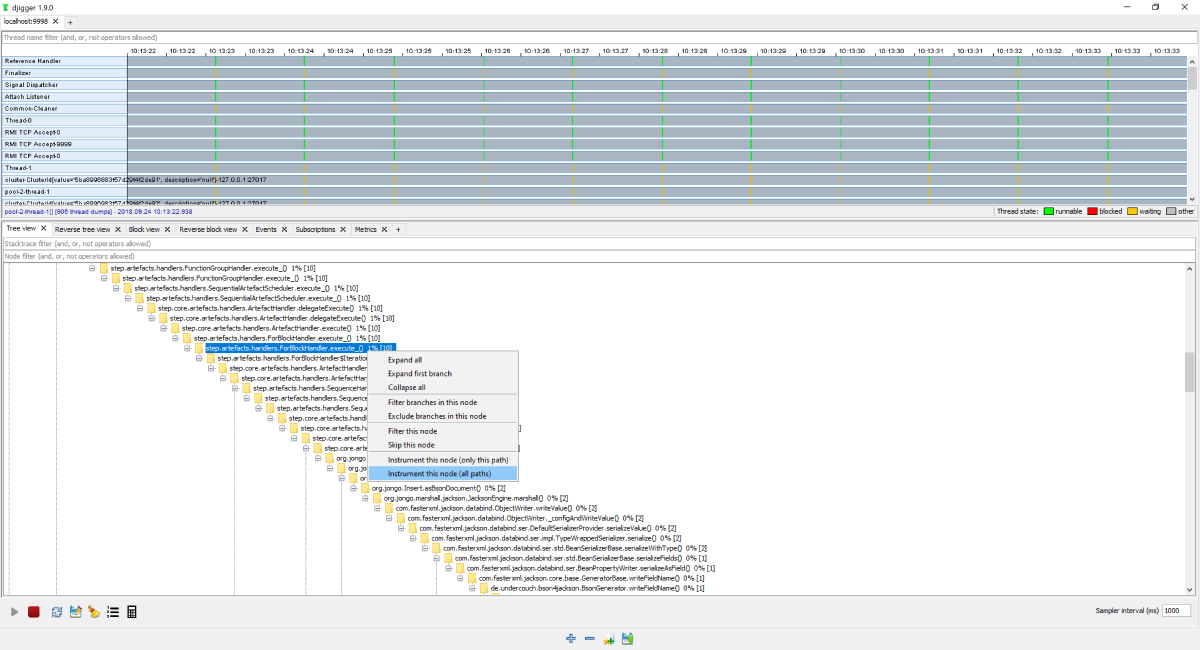Switch to Reverse tree view tab
The width and height of the screenshot is (1200, 650).
tap(82, 229)
